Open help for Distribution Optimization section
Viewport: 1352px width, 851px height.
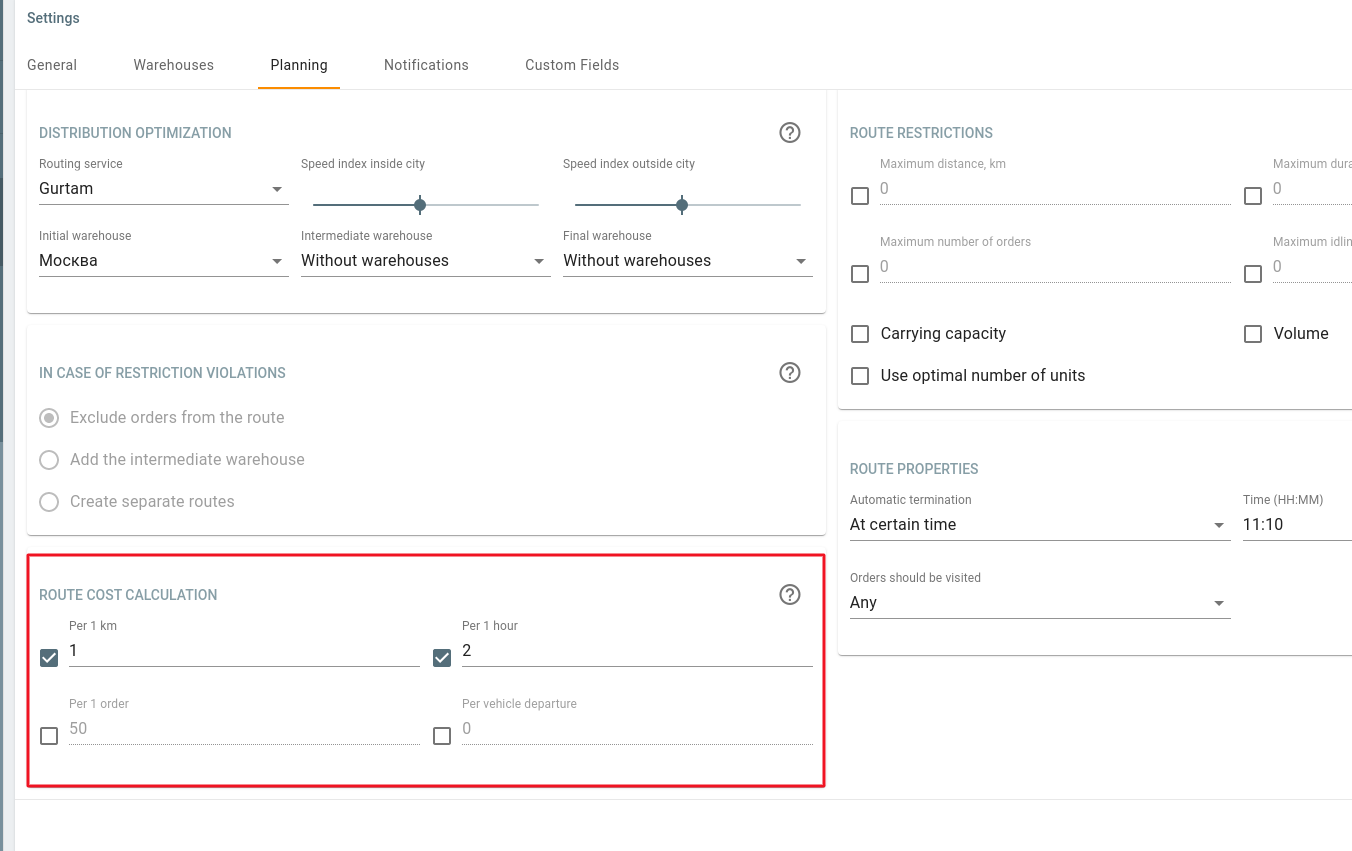coord(789,132)
